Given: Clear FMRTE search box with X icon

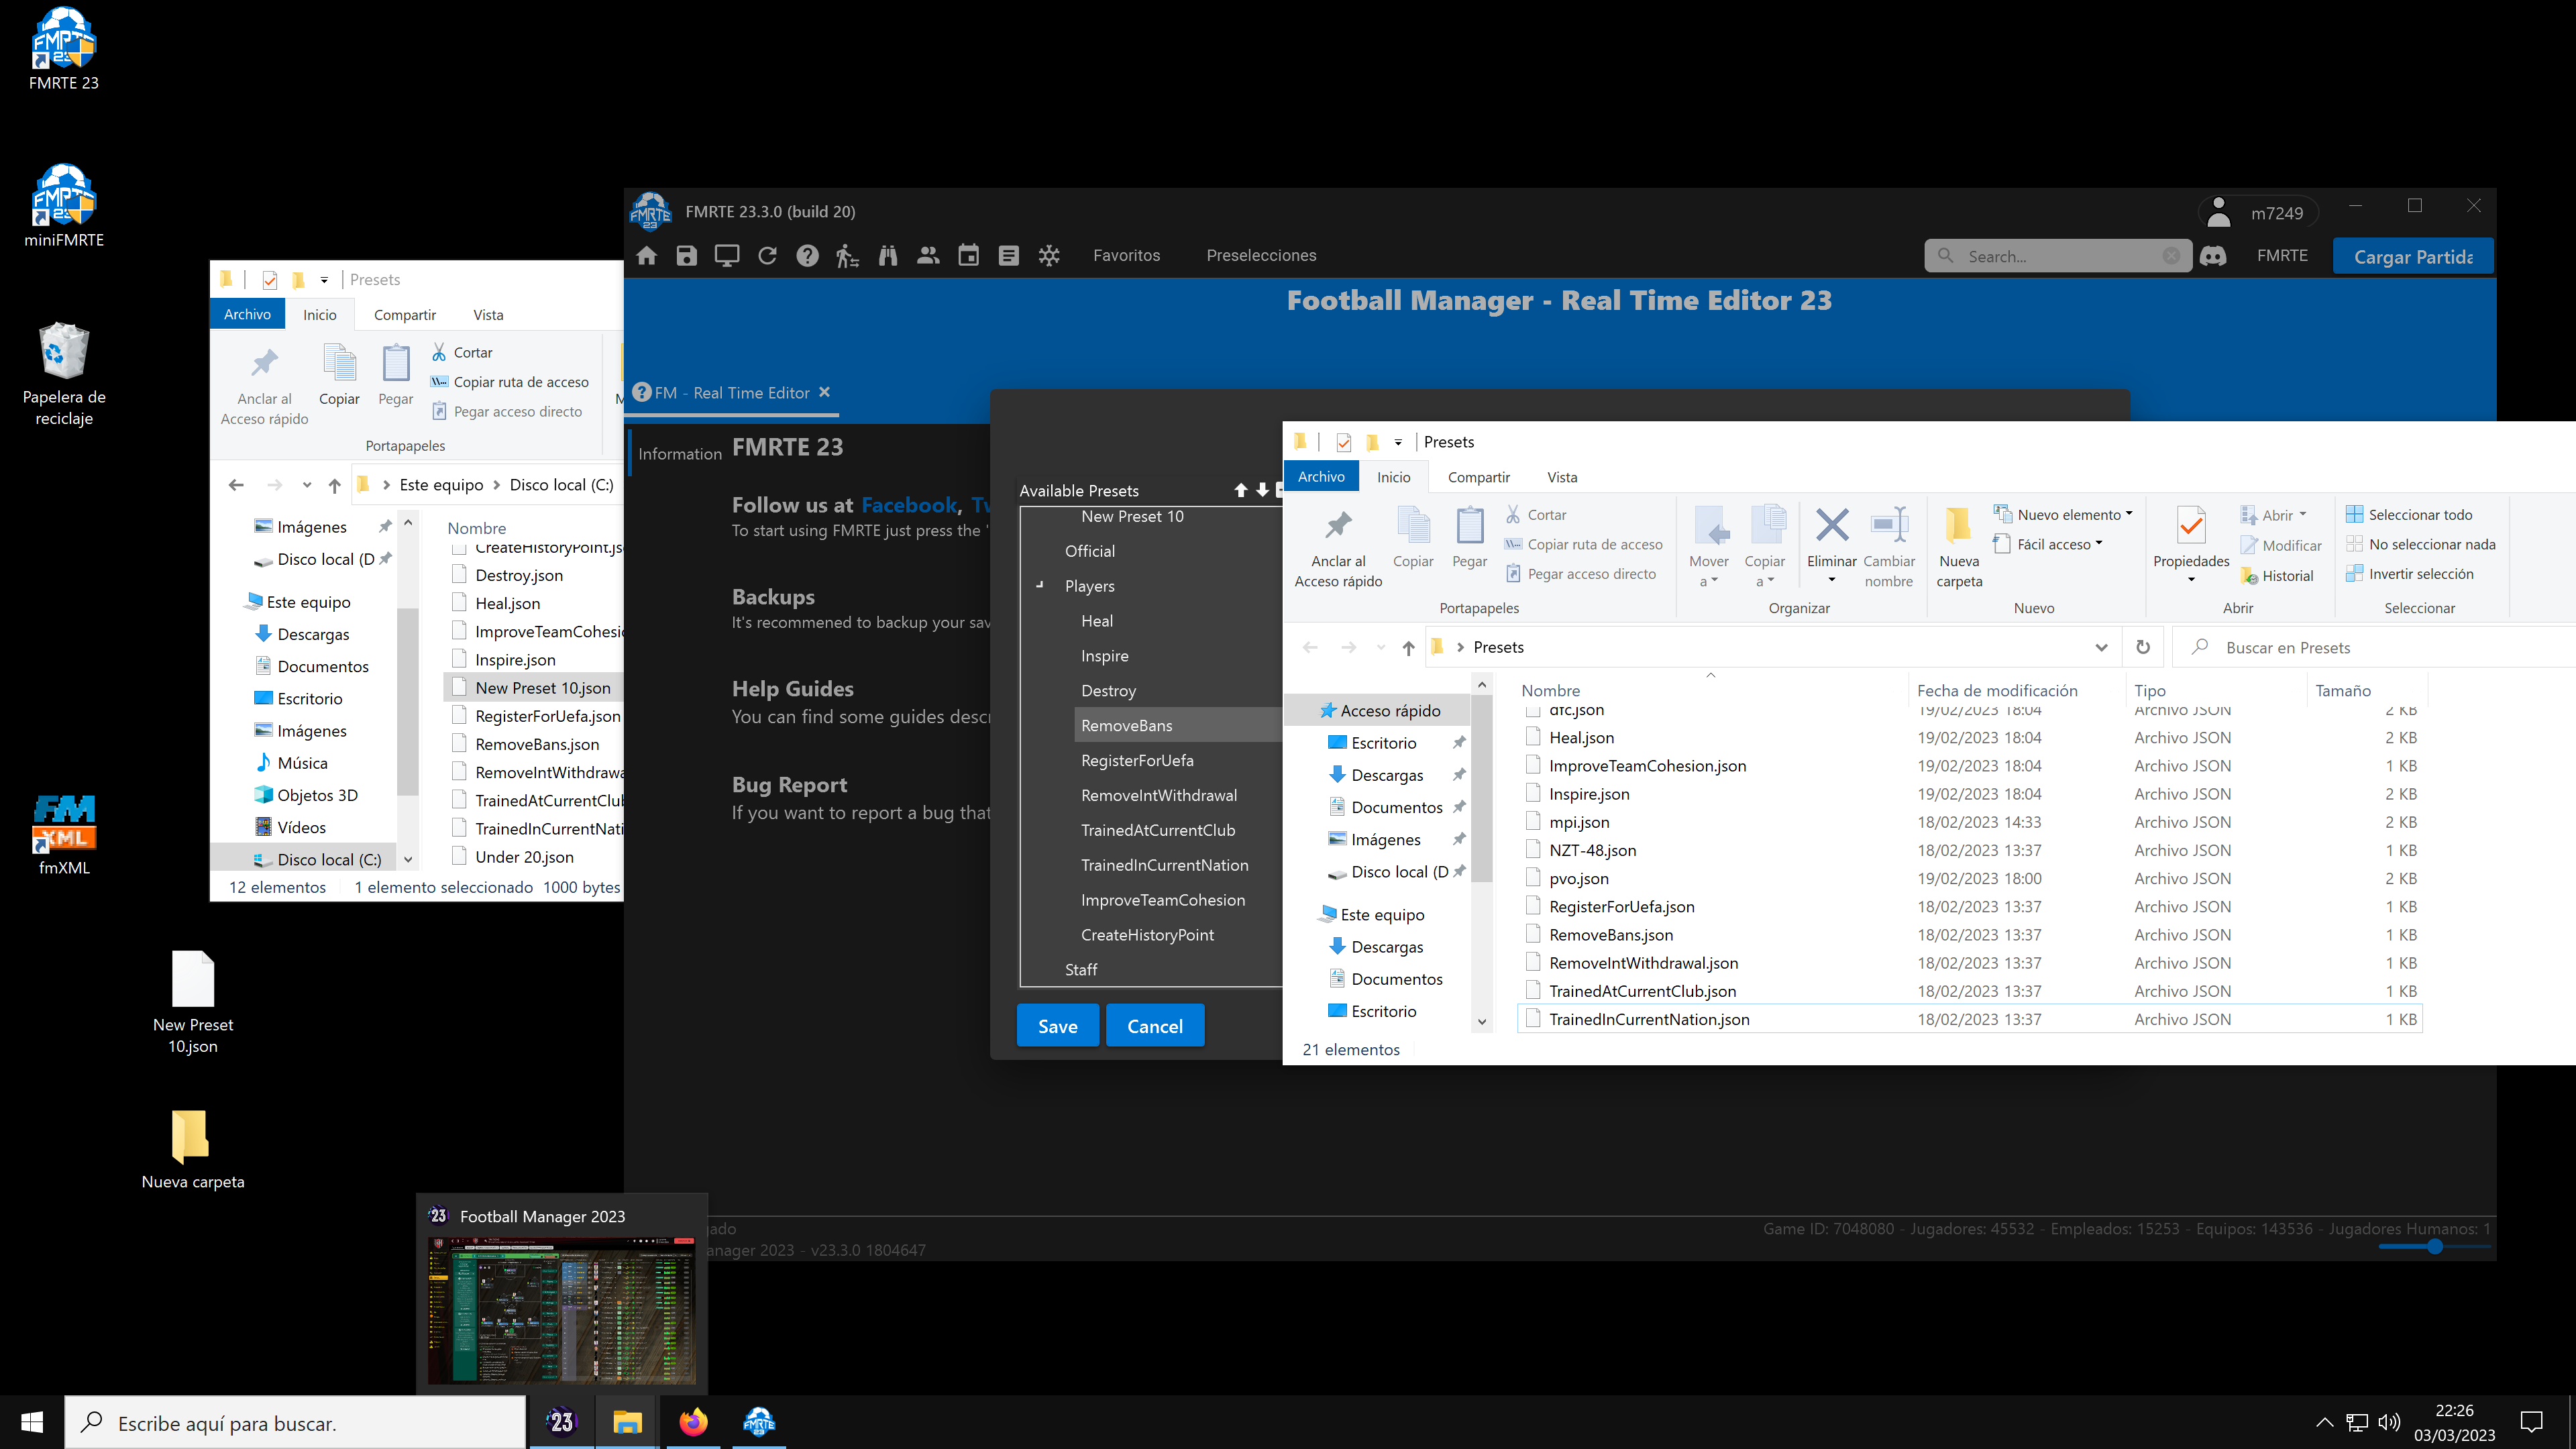Looking at the screenshot, I should tap(2171, 256).
